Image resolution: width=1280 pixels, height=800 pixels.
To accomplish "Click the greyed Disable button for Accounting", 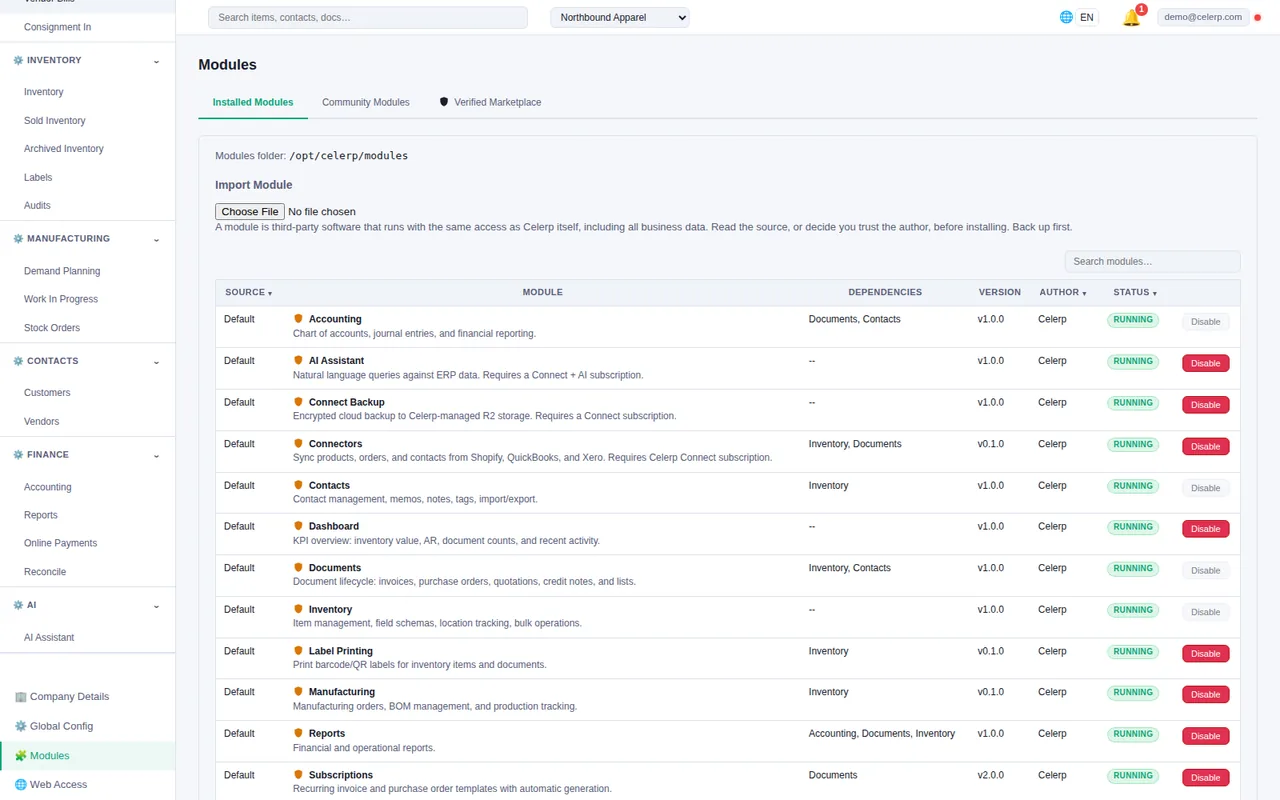I will 1205,322.
